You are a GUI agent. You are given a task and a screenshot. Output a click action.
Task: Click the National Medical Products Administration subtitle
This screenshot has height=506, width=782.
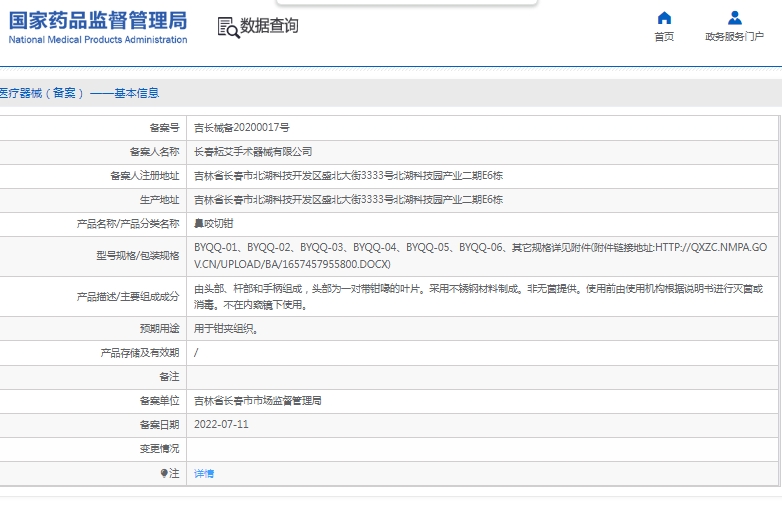click(98, 39)
